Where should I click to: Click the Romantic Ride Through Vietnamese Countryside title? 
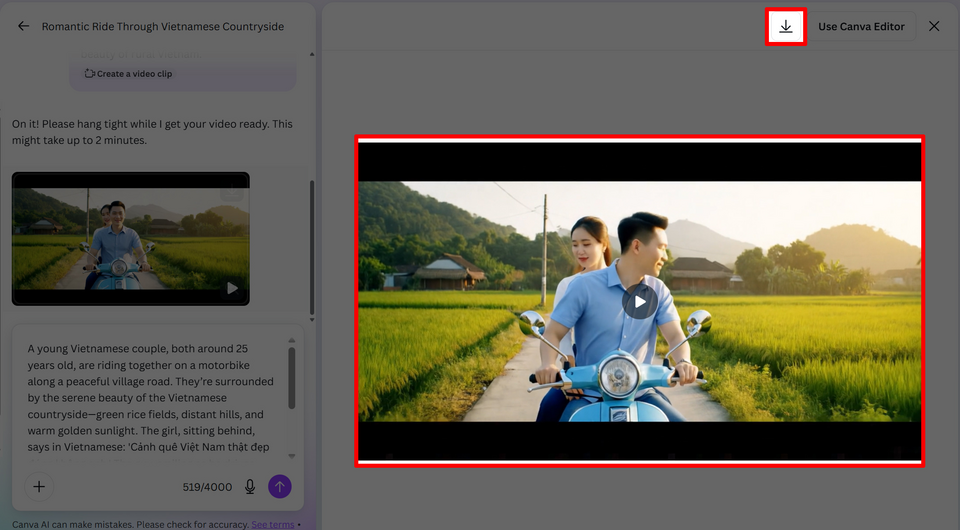point(162,27)
